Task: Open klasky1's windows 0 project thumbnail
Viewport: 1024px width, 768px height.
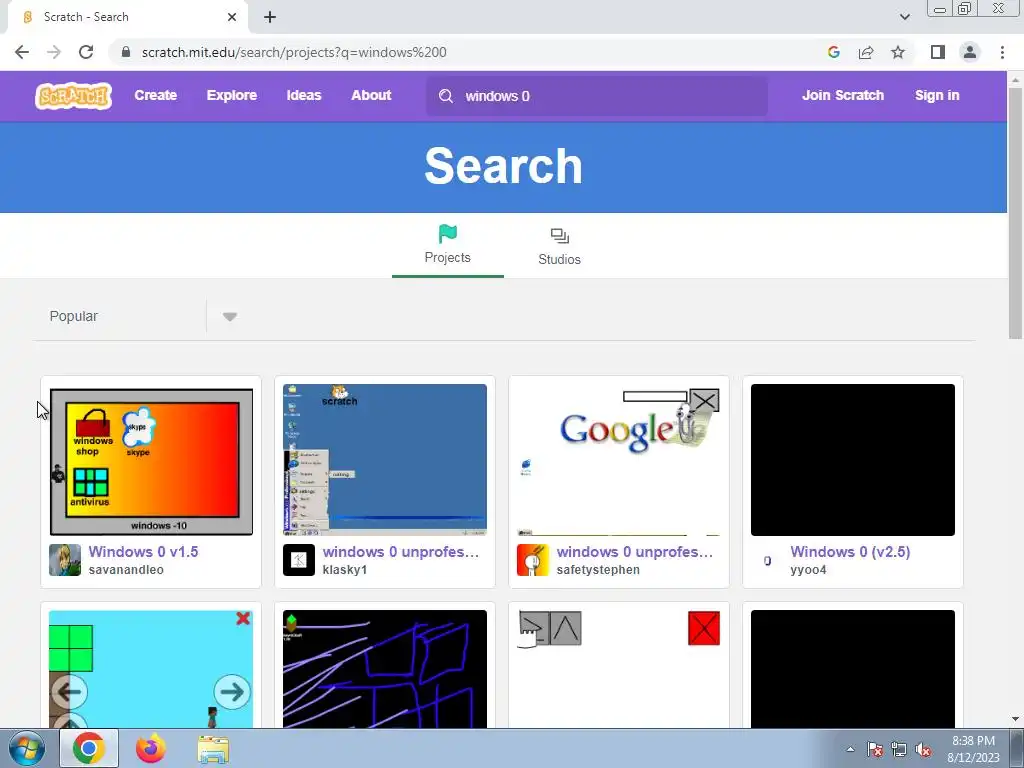Action: click(385, 460)
